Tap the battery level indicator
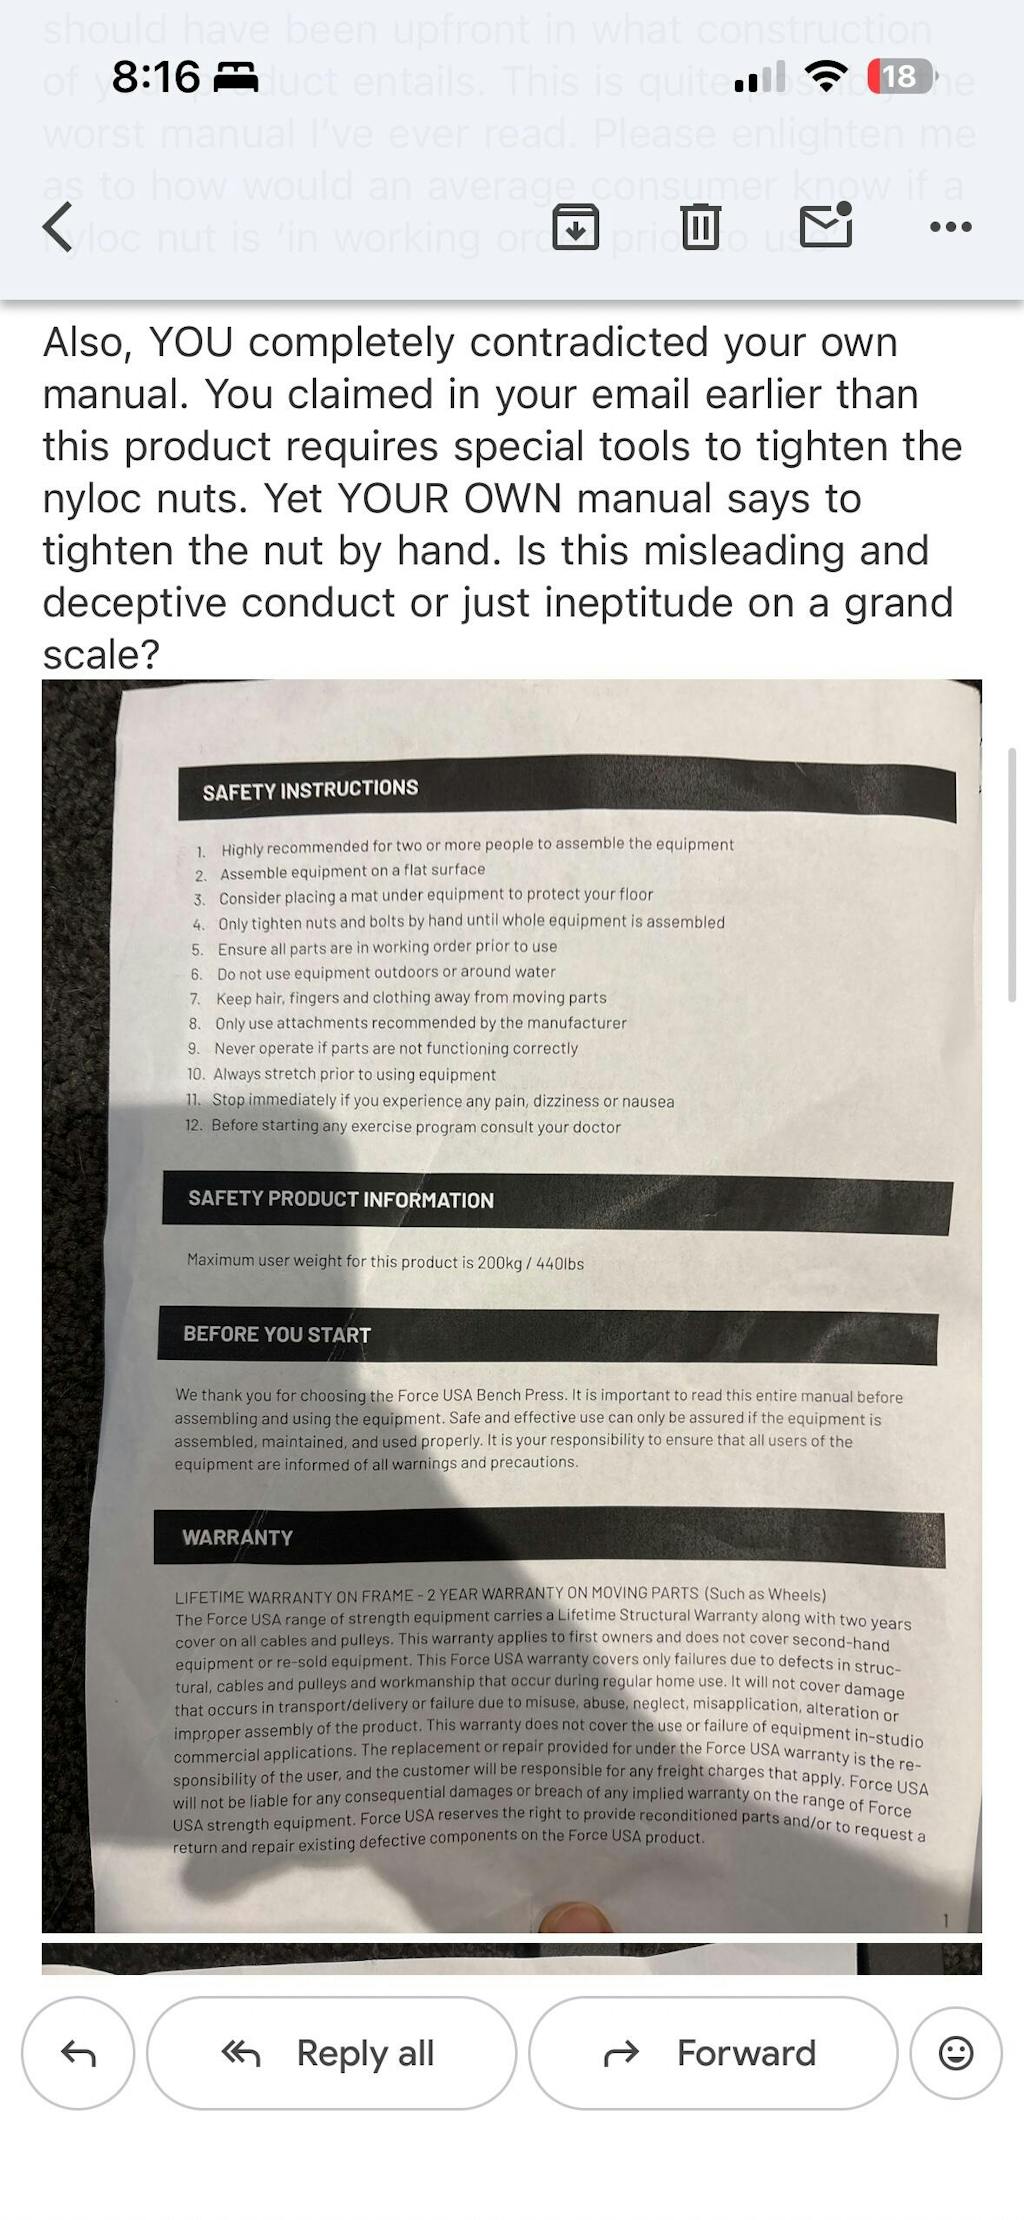Image resolution: width=1024 pixels, height=2220 pixels. [900, 76]
